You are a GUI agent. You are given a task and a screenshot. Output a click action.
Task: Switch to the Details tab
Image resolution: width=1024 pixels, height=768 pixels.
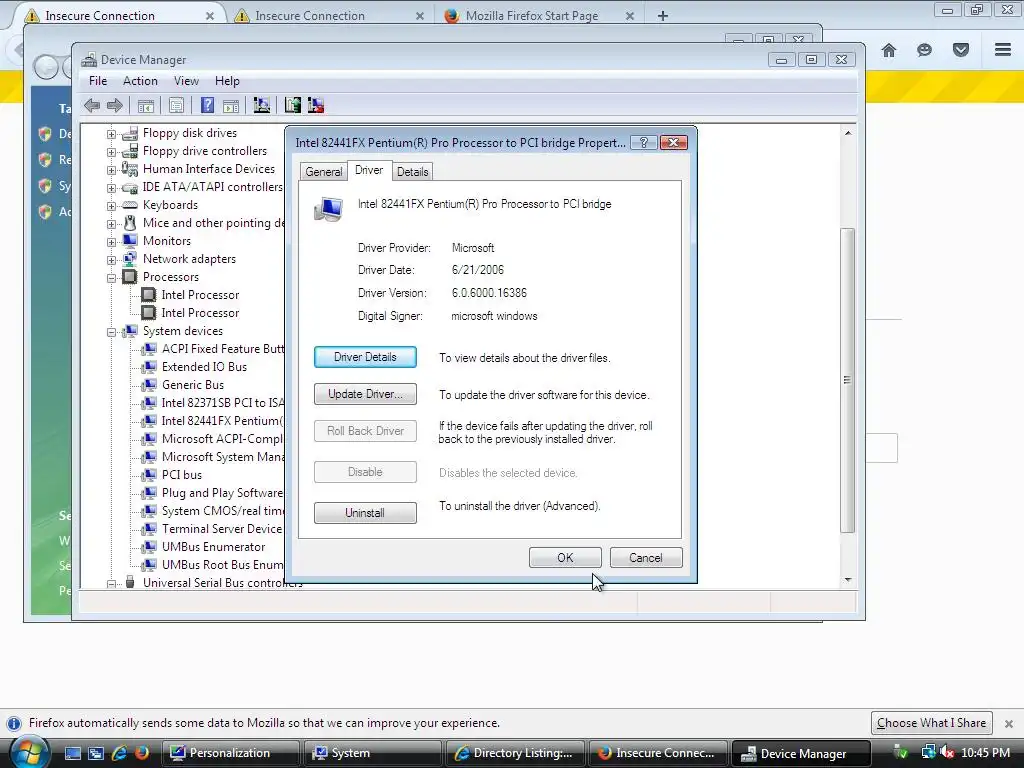(413, 172)
